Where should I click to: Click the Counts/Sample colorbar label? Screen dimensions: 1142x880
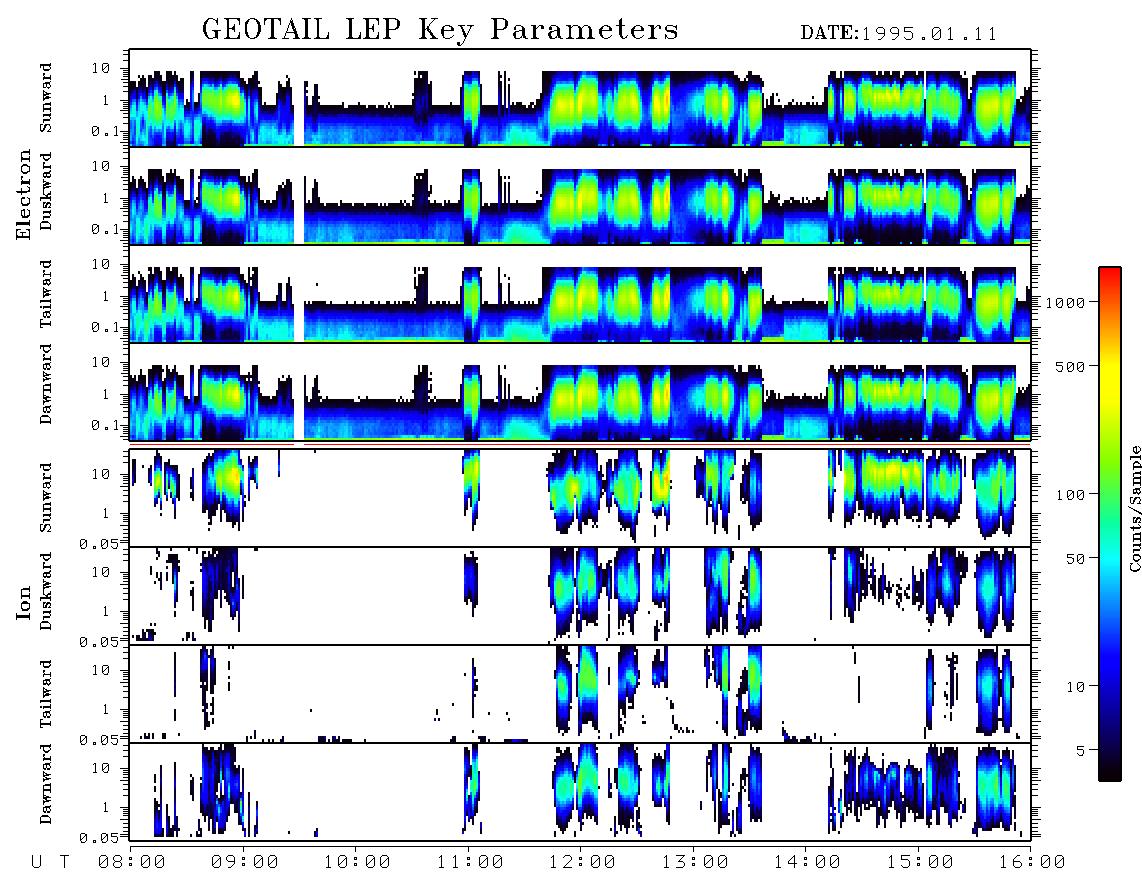1134,508
